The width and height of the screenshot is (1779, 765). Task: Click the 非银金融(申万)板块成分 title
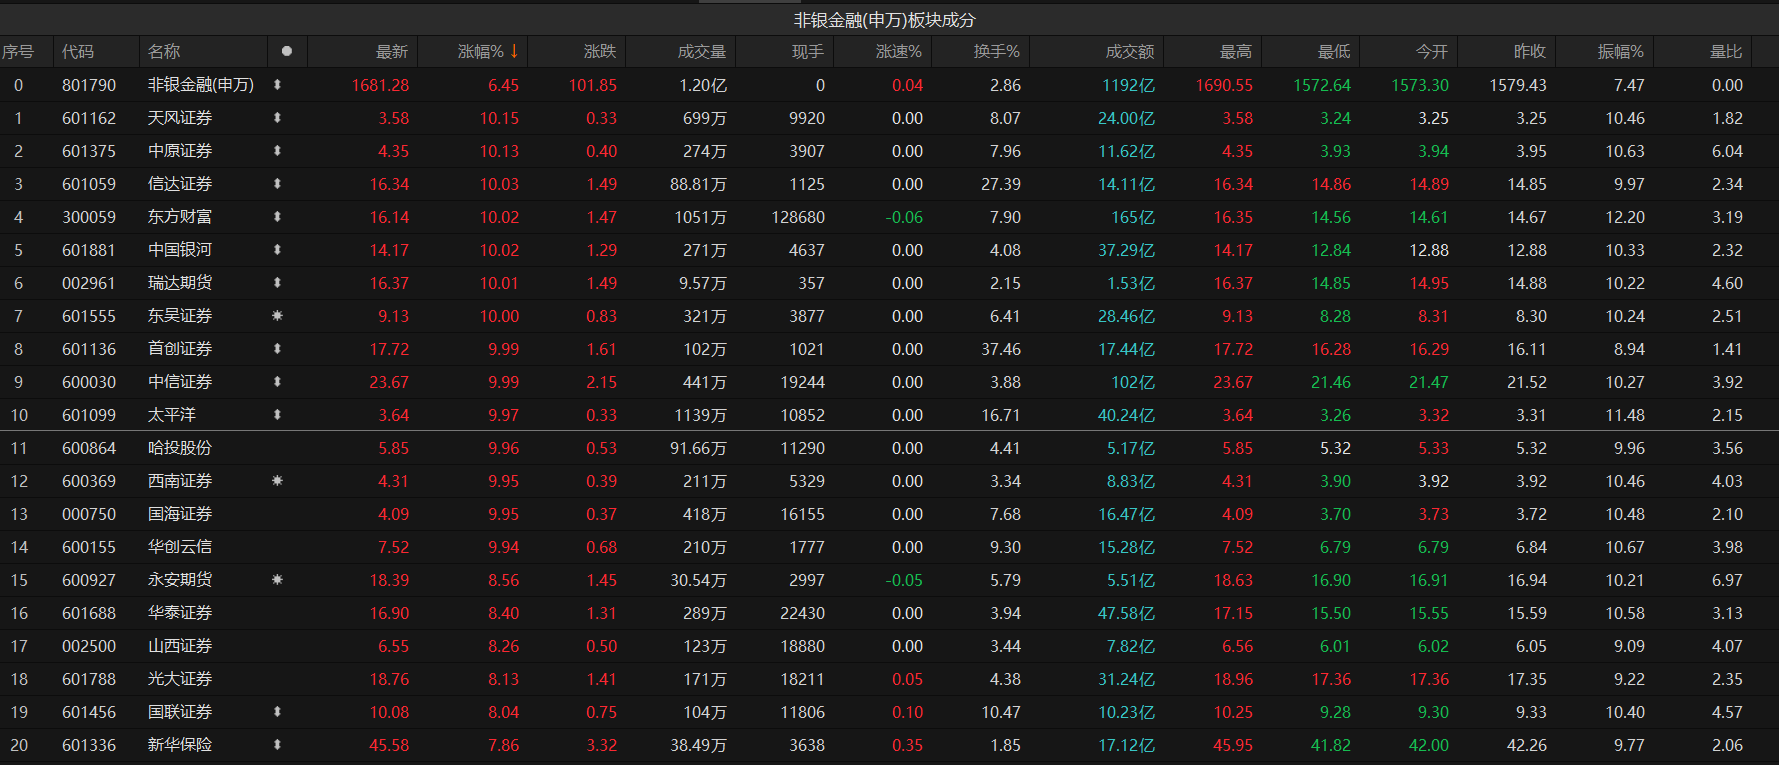pos(885,20)
